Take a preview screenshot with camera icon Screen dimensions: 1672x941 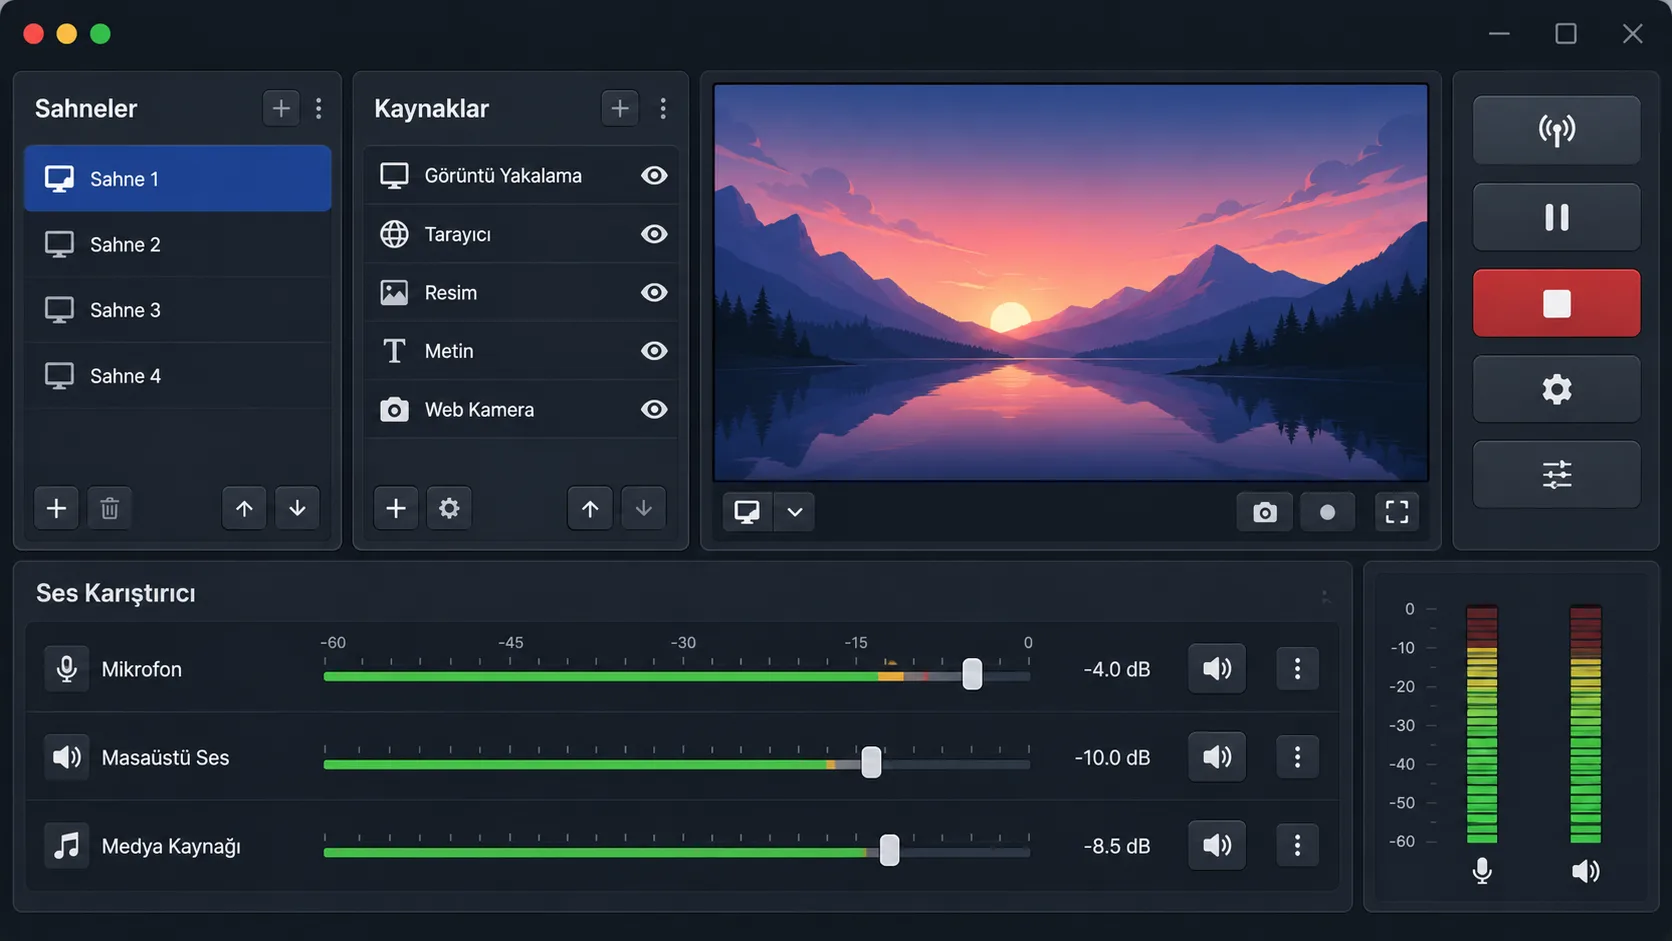pos(1265,512)
